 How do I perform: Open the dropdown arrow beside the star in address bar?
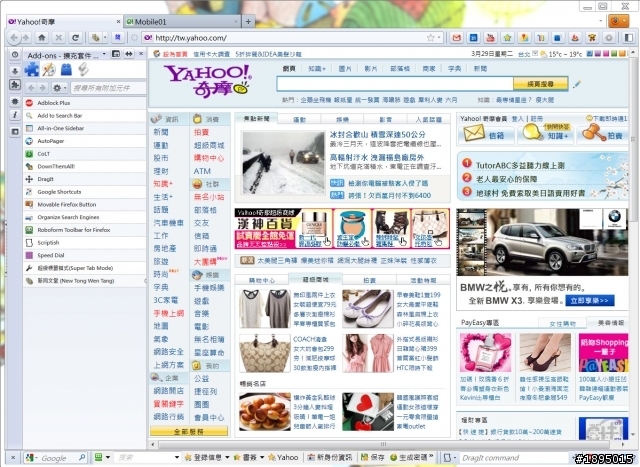pyautogui.click(x=439, y=38)
